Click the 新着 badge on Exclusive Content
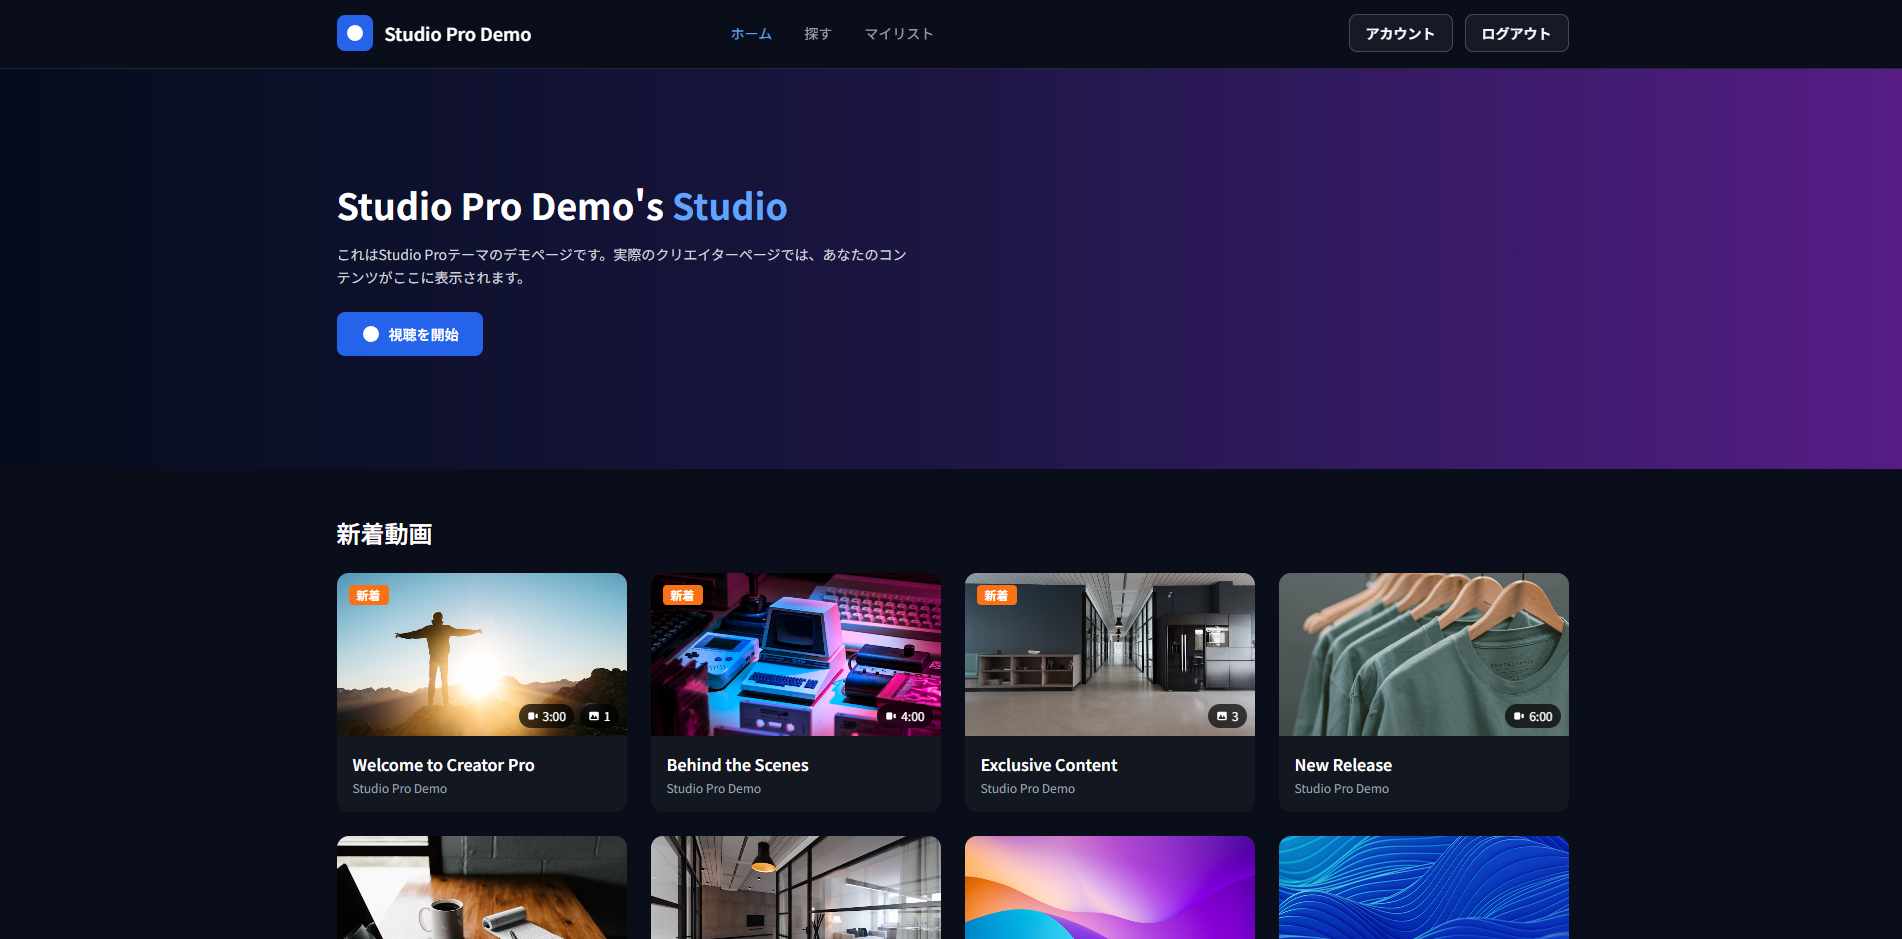 (x=997, y=595)
